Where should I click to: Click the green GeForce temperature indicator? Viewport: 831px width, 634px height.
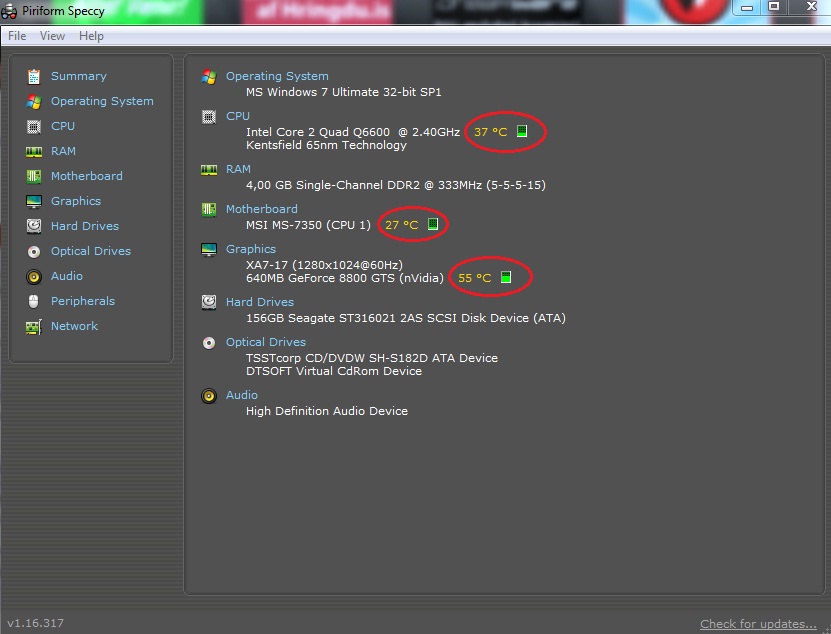(x=506, y=277)
